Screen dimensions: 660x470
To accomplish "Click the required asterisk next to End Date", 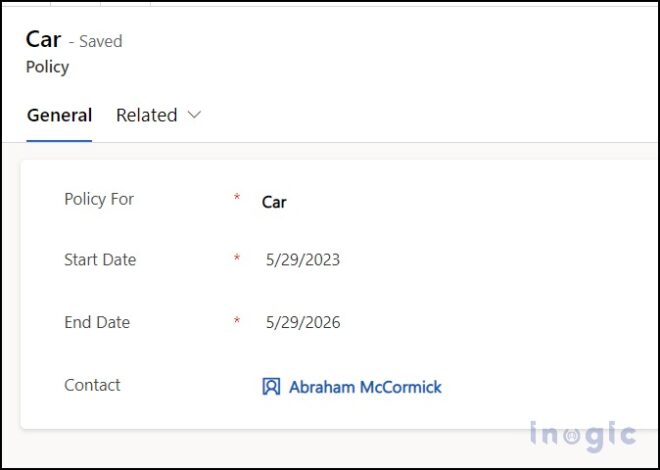I will click(x=237, y=321).
